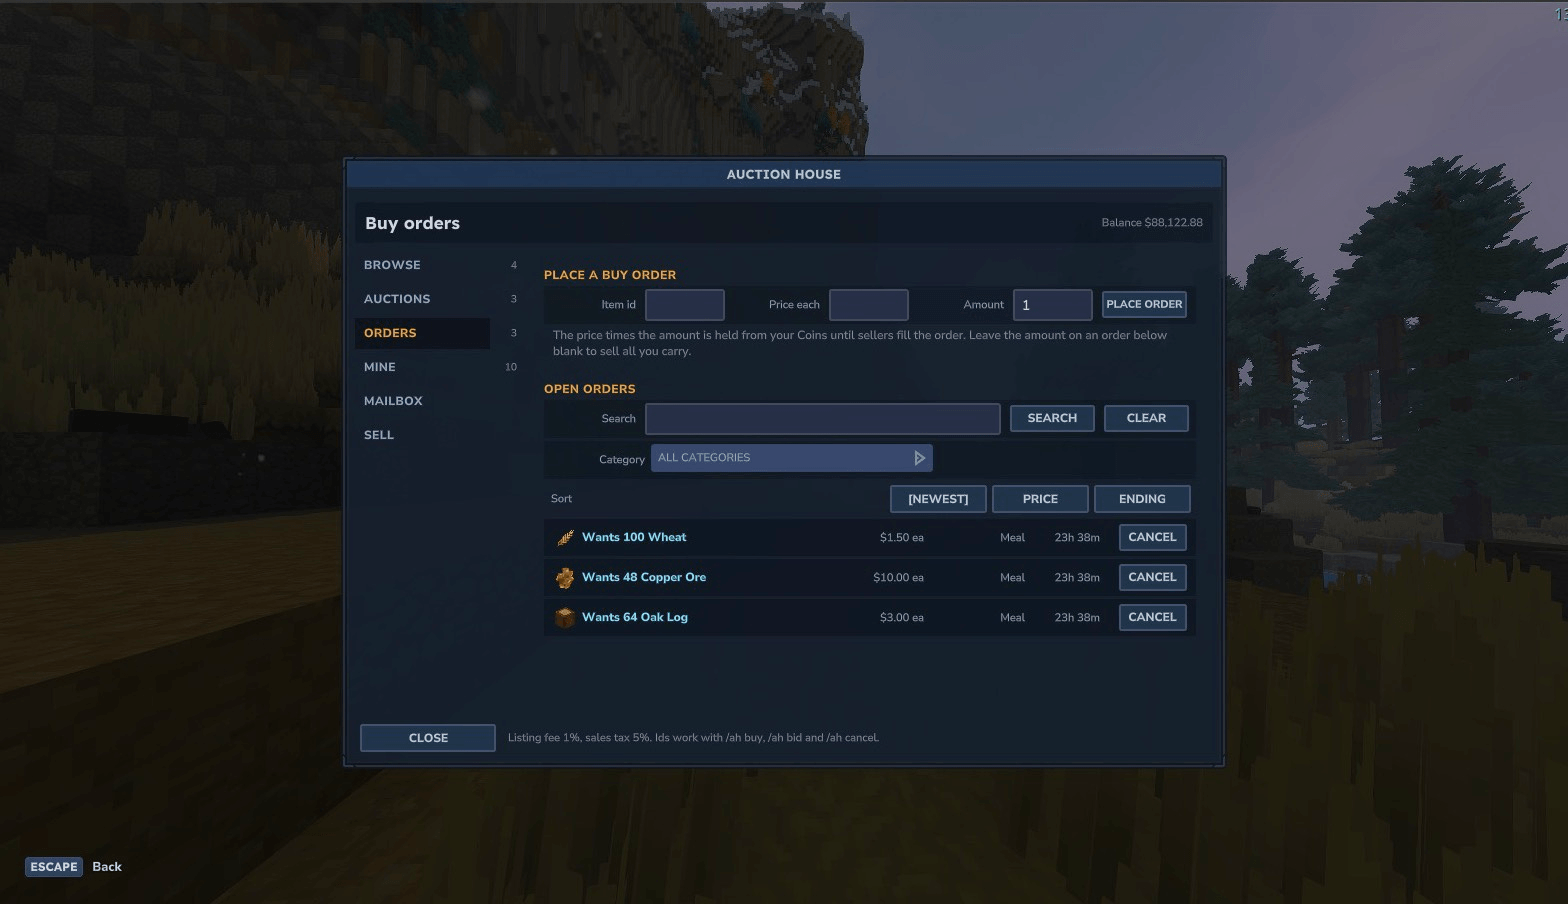Sort open orders by Ending
The height and width of the screenshot is (904, 1568).
[1142, 499]
